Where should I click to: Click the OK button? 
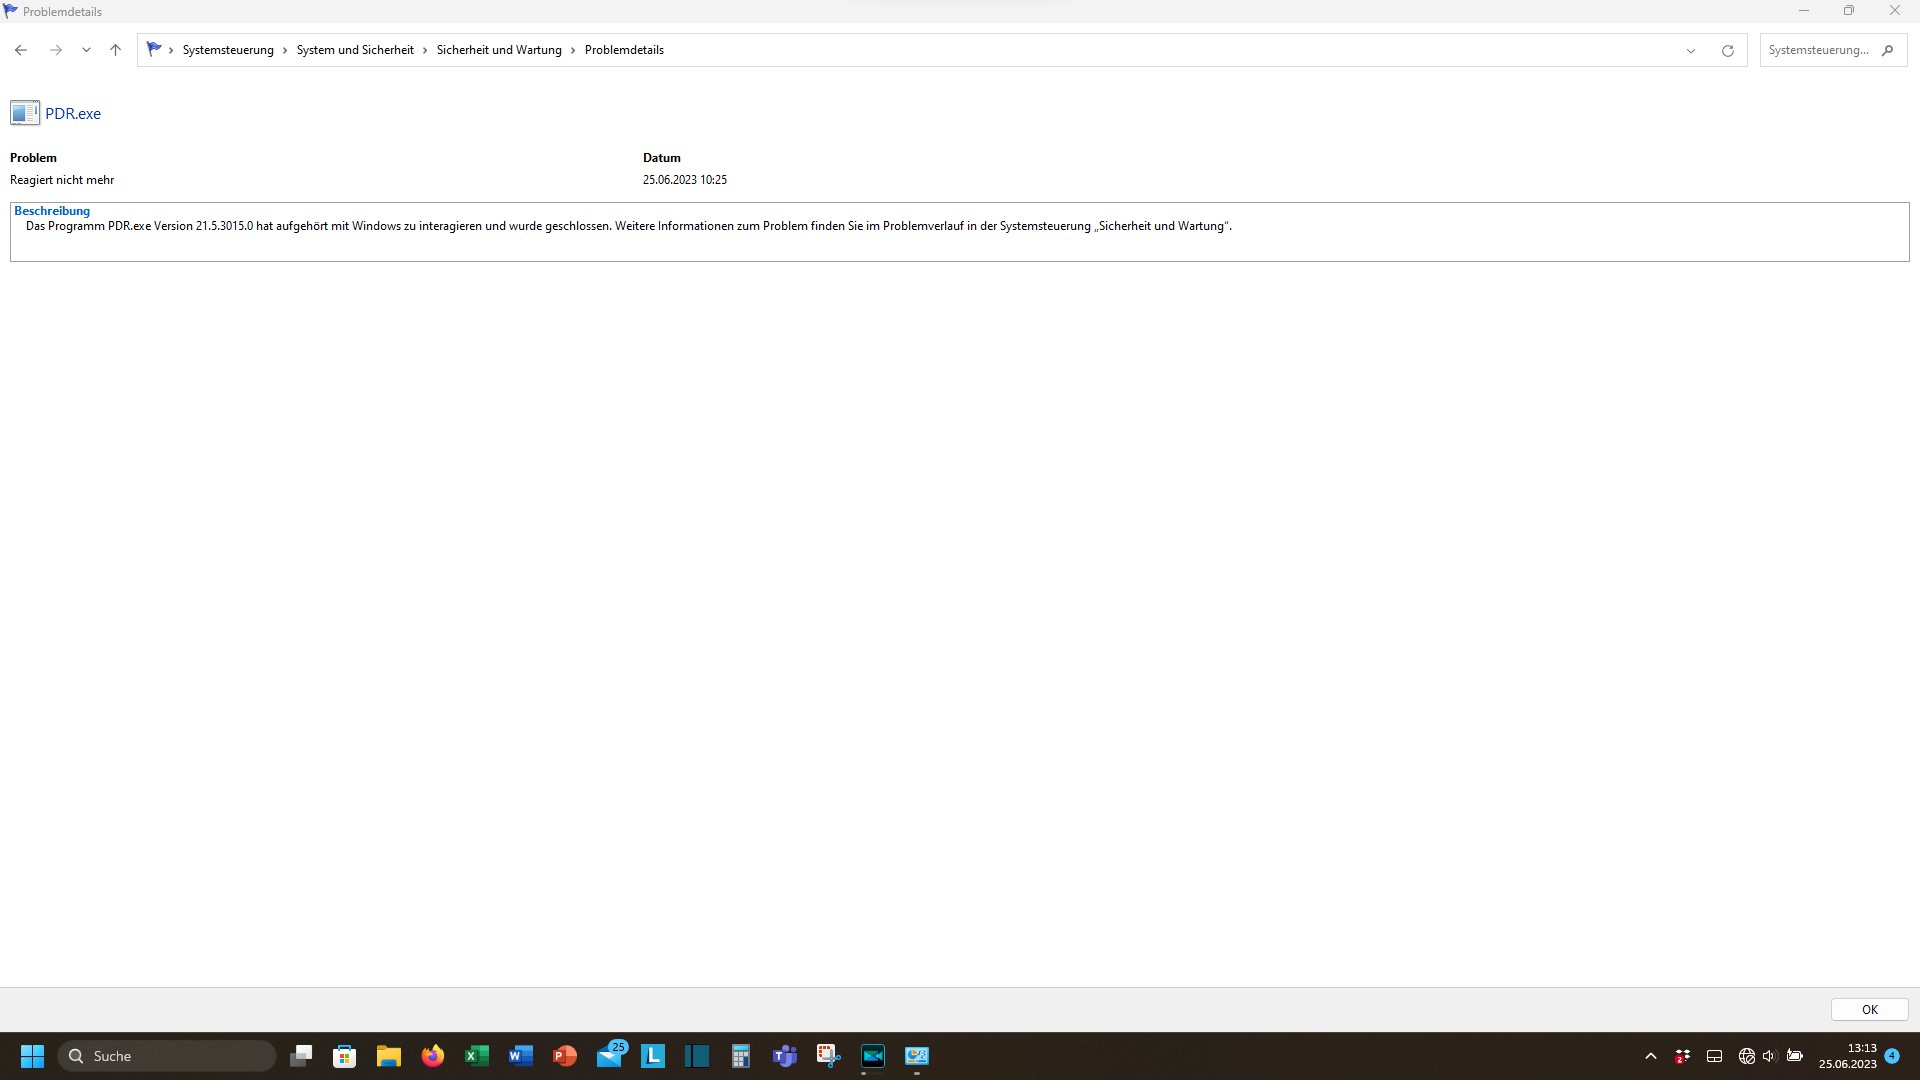[x=1869, y=1010]
